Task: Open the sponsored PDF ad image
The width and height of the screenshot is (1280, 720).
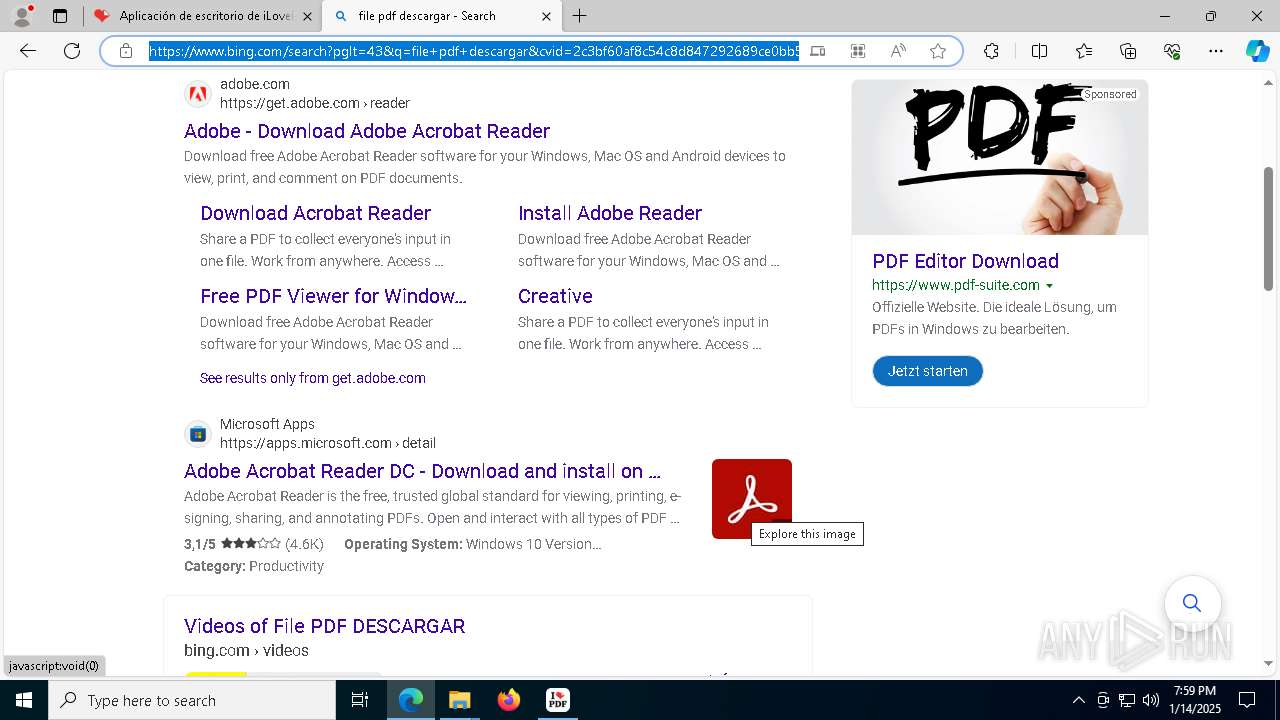Action: click(x=1000, y=157)
